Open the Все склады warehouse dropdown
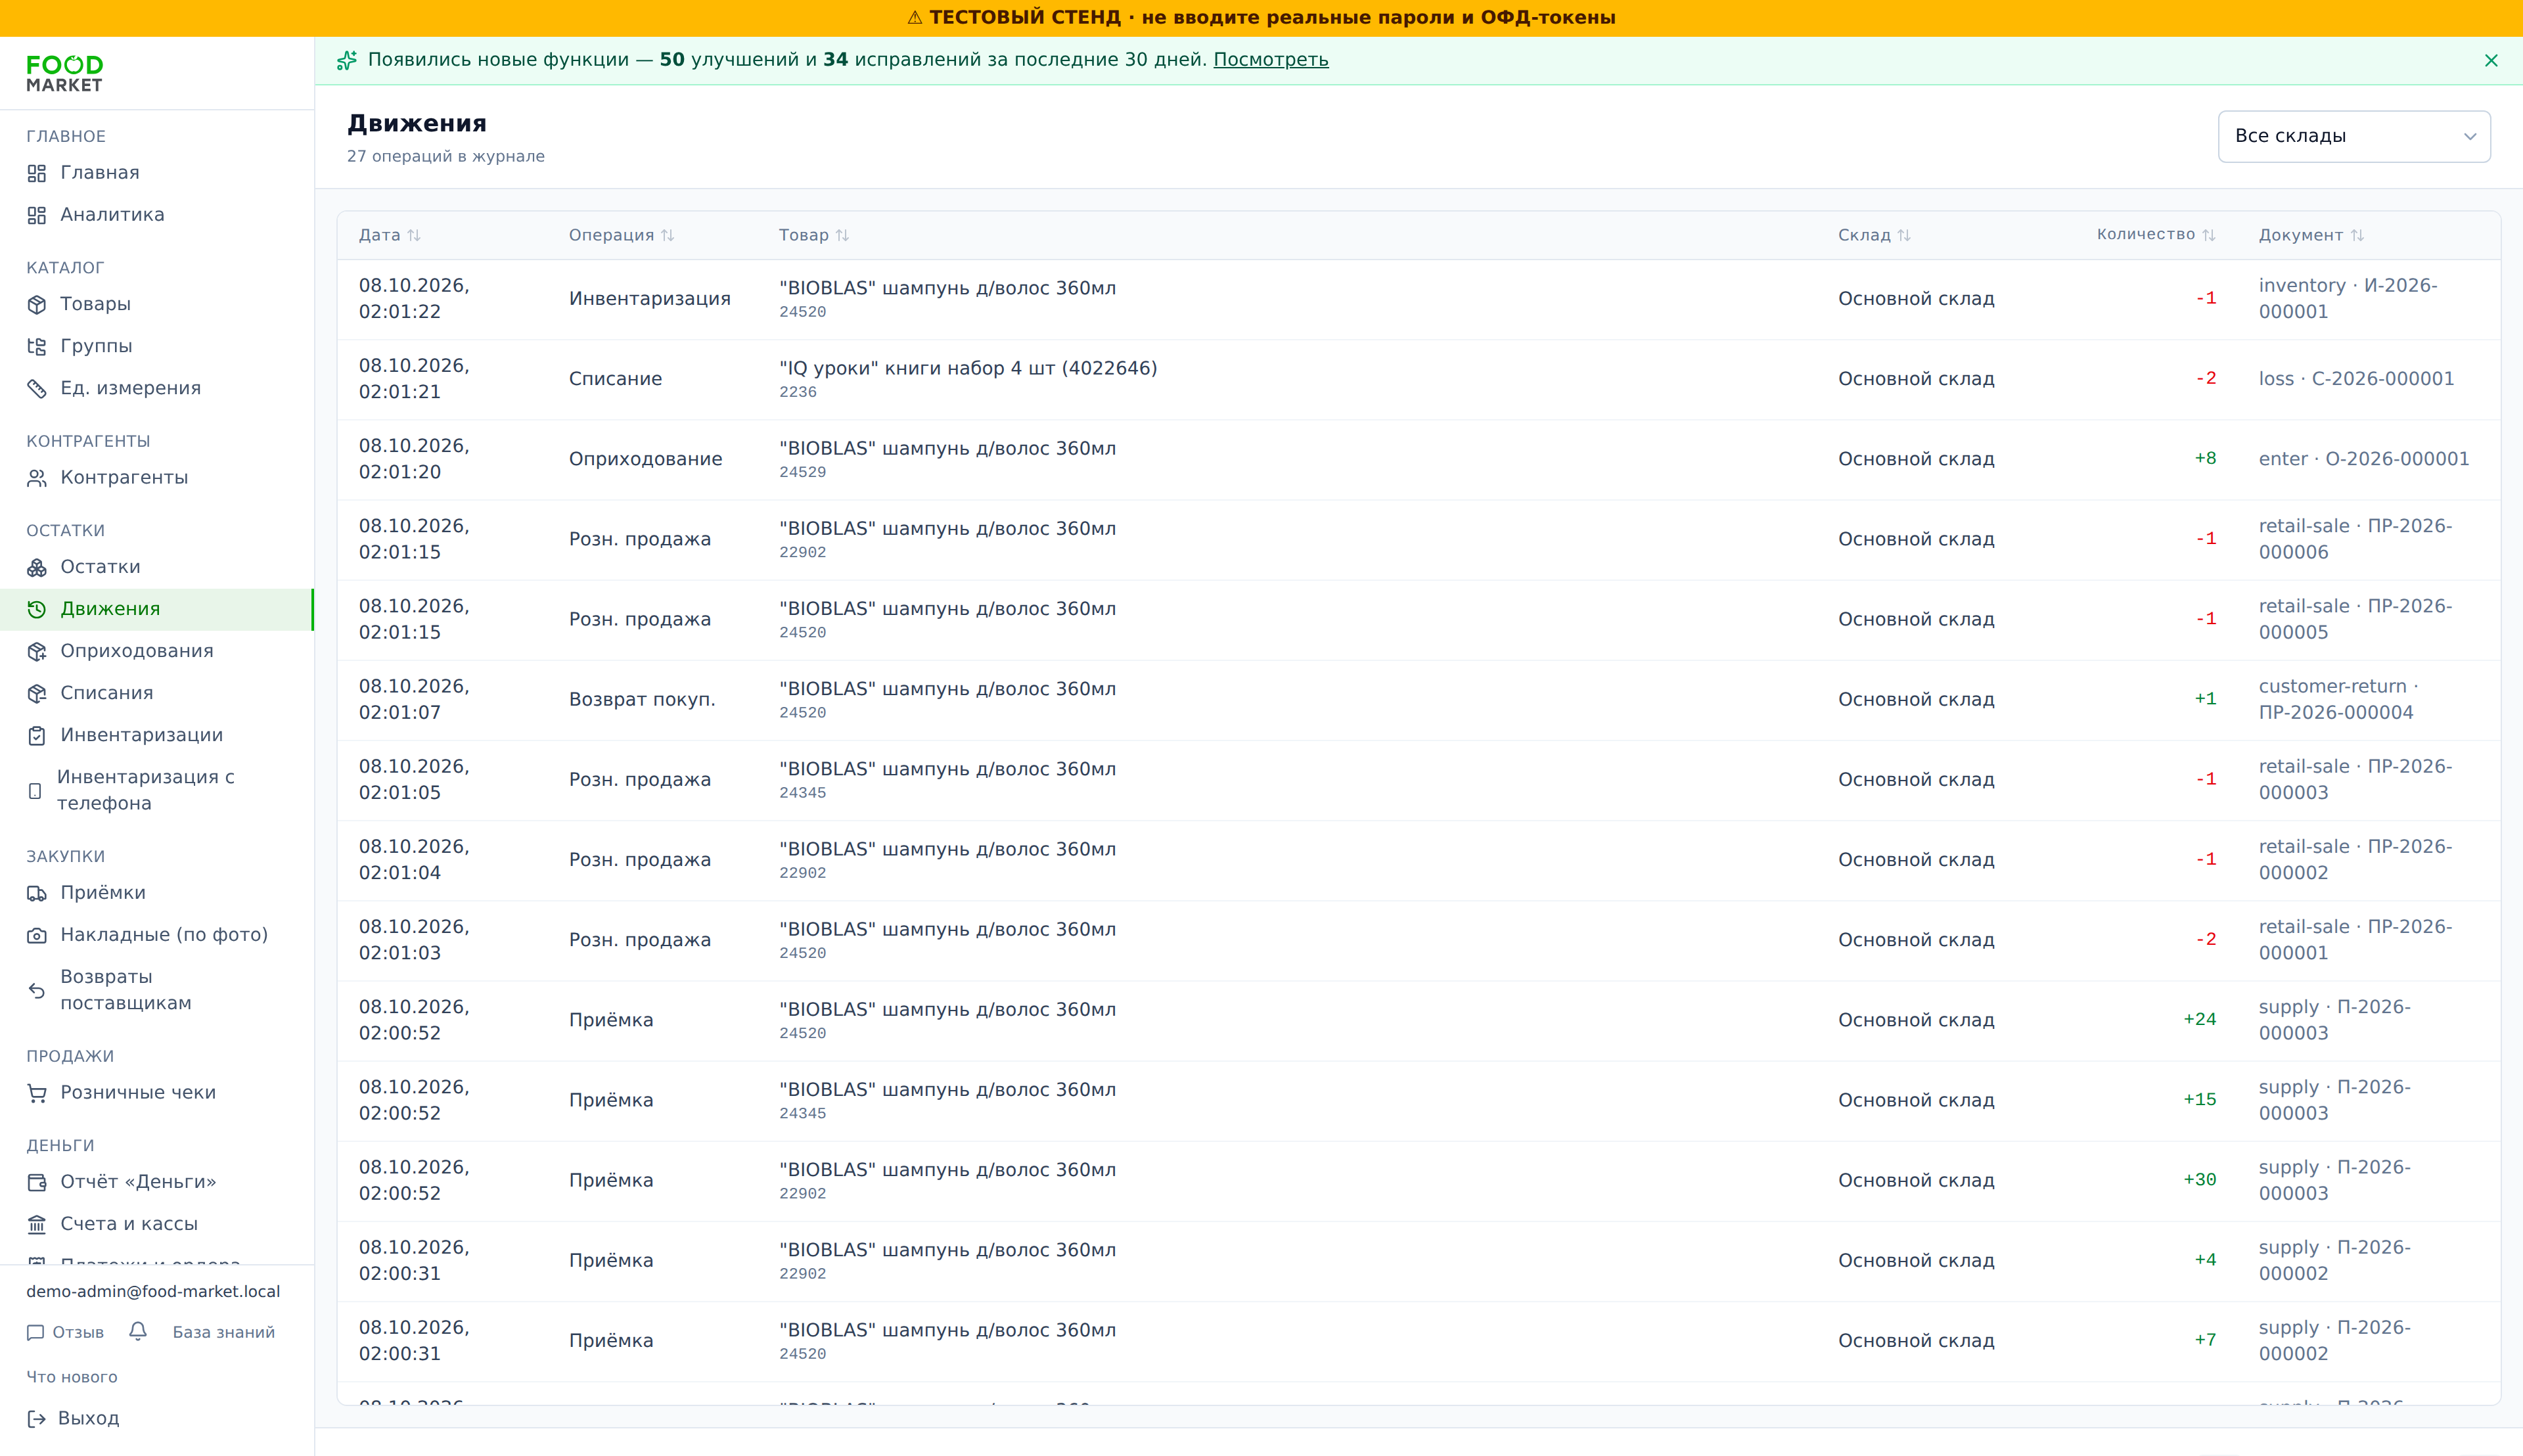This screenshot has height=1456, width=2523. [2353, 136]
